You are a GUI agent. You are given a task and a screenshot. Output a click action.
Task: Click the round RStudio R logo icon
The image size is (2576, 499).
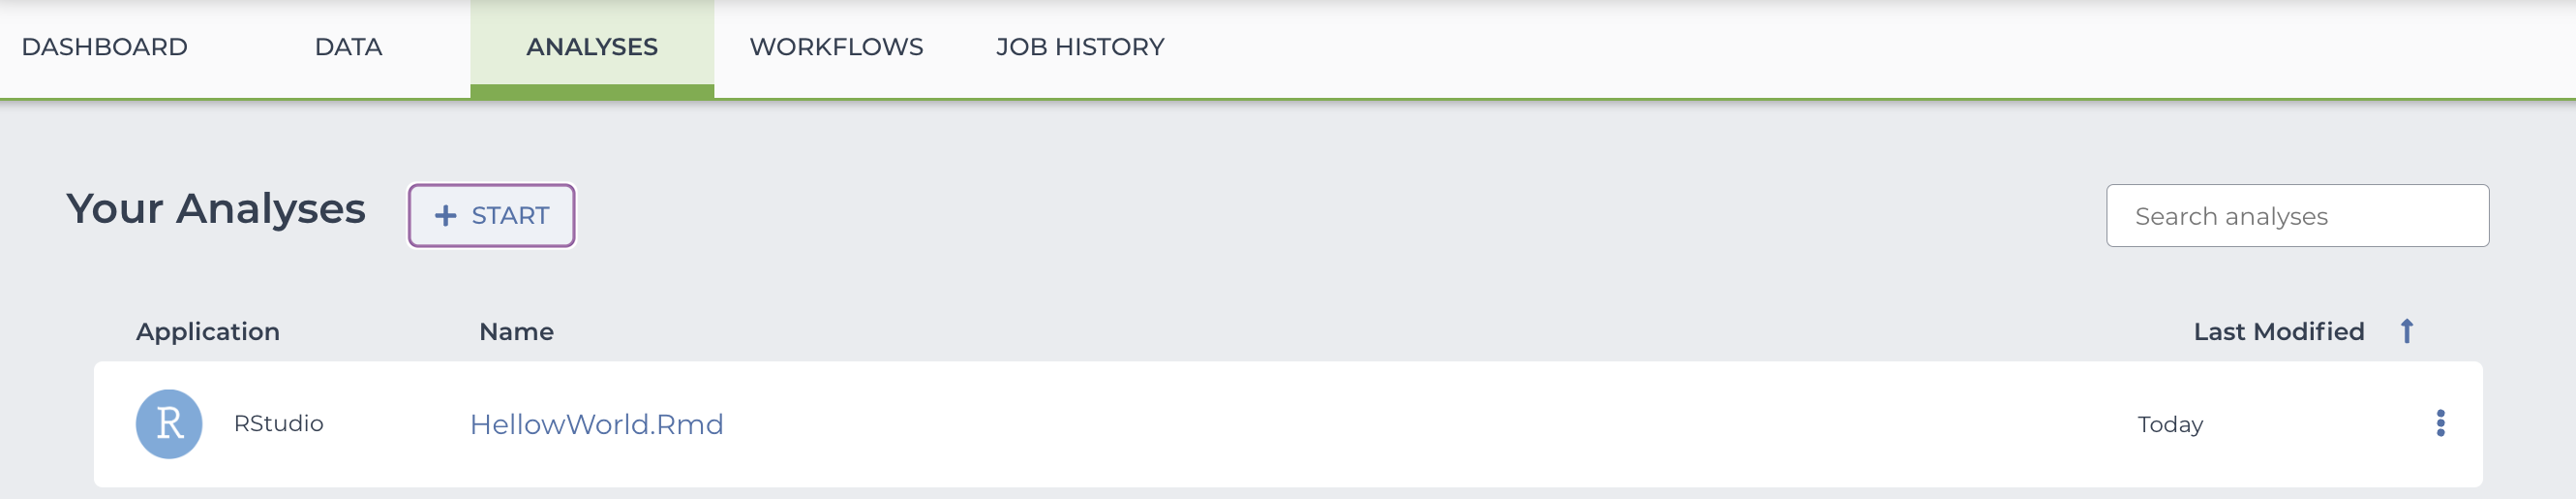coord(169,424)
